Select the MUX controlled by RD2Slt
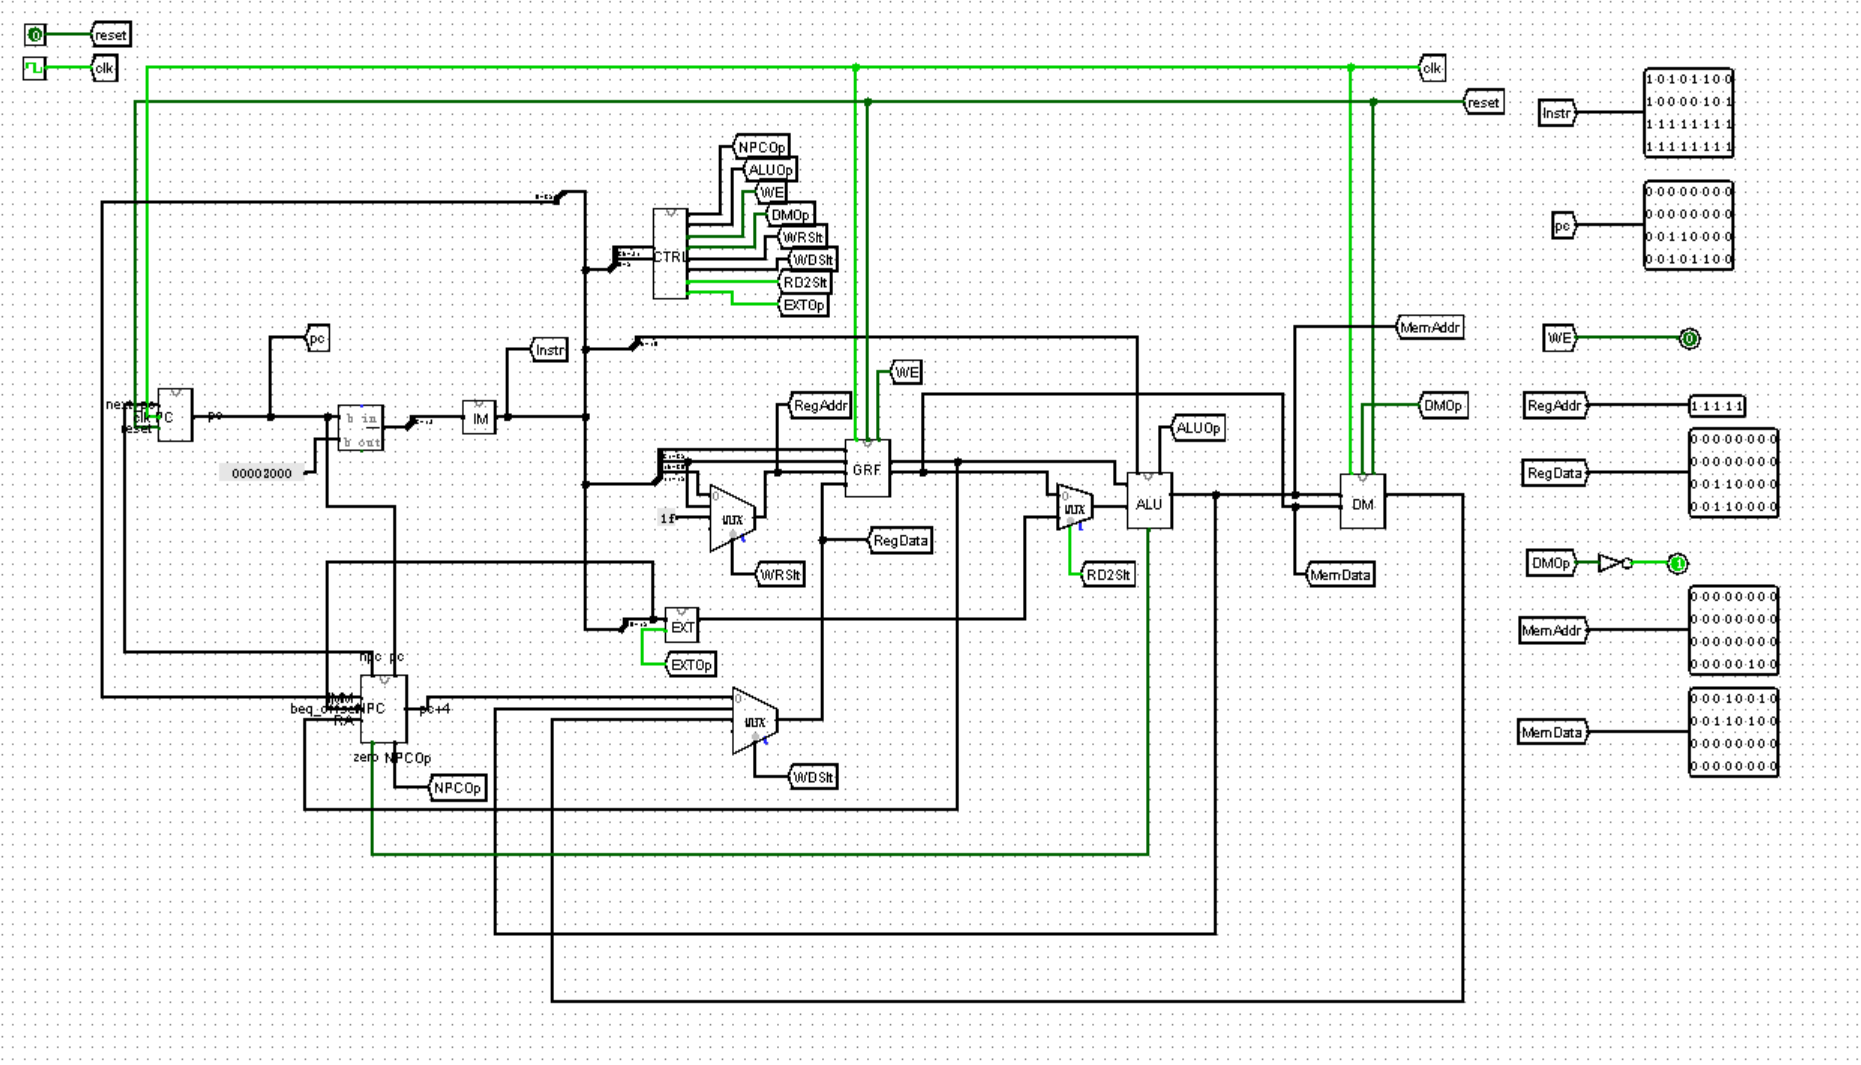 tap(1074, 508)
